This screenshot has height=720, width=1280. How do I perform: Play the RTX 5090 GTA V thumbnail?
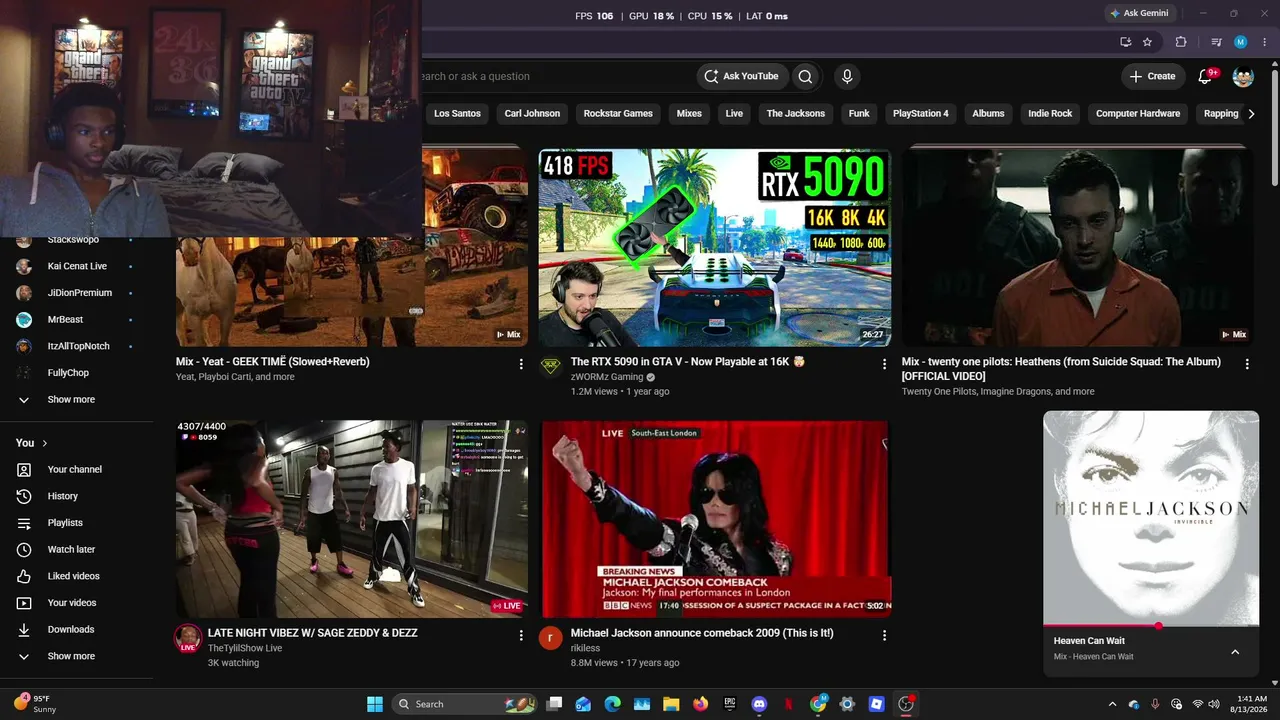pos(715,247)
